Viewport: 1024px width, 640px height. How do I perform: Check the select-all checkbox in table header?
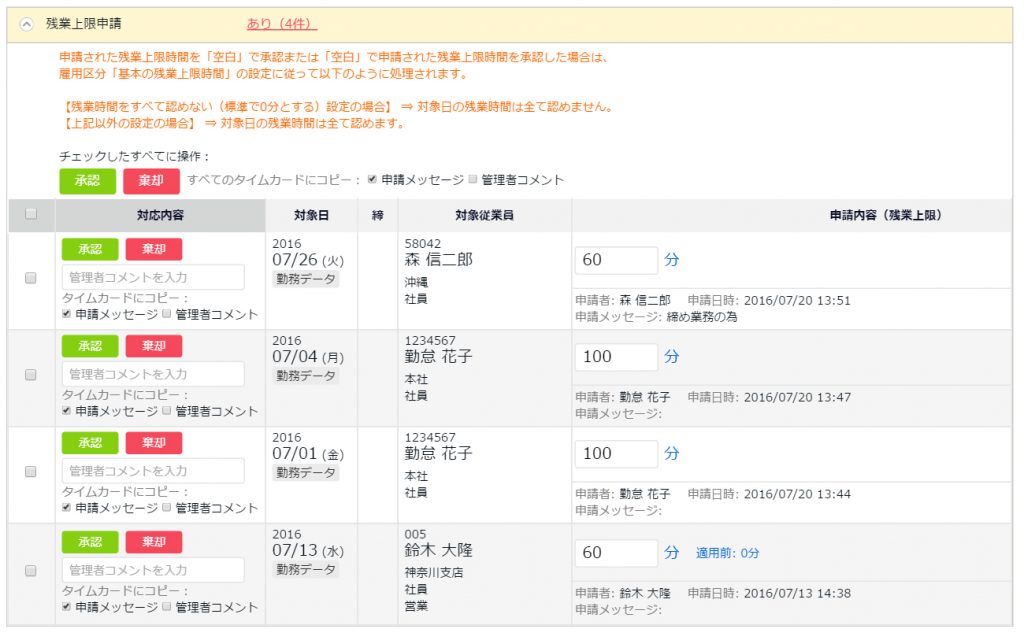(x=30, y=214)
